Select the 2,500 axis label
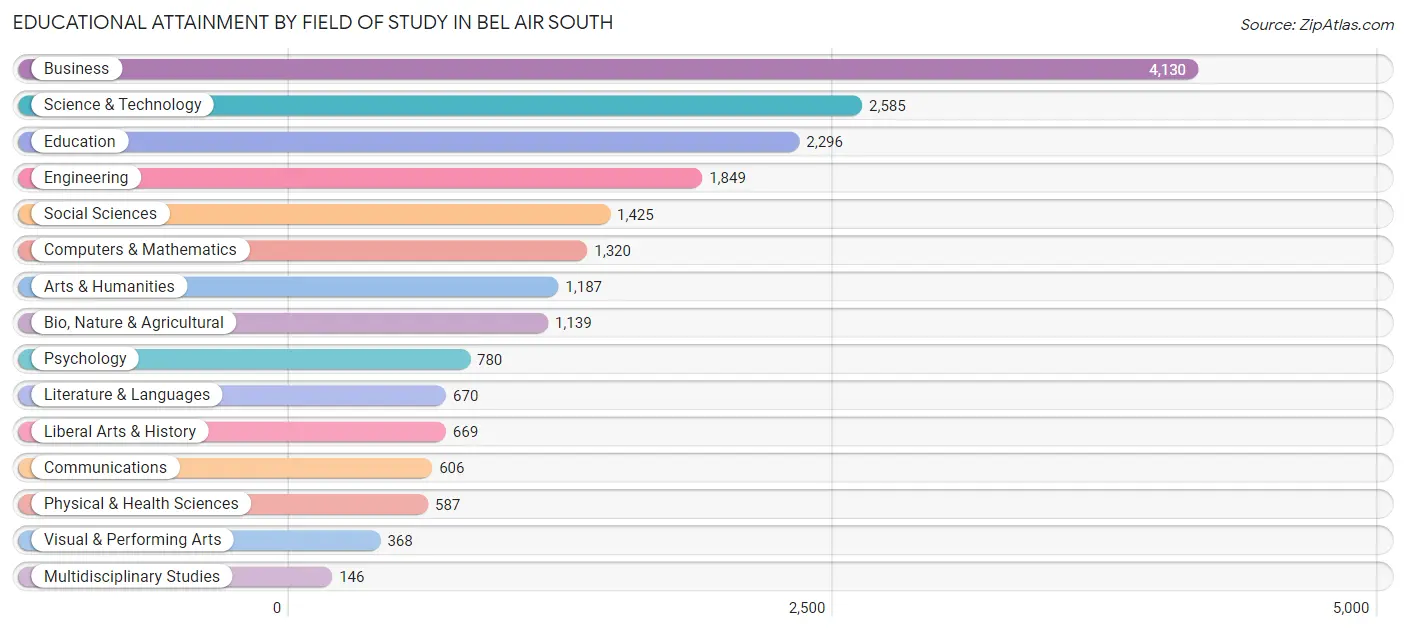 [807, 608]
